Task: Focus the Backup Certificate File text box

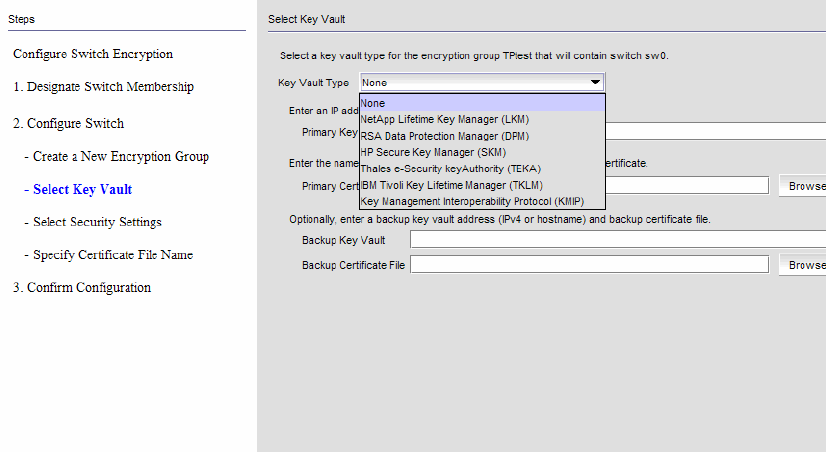Action: [x=588, y=265]
